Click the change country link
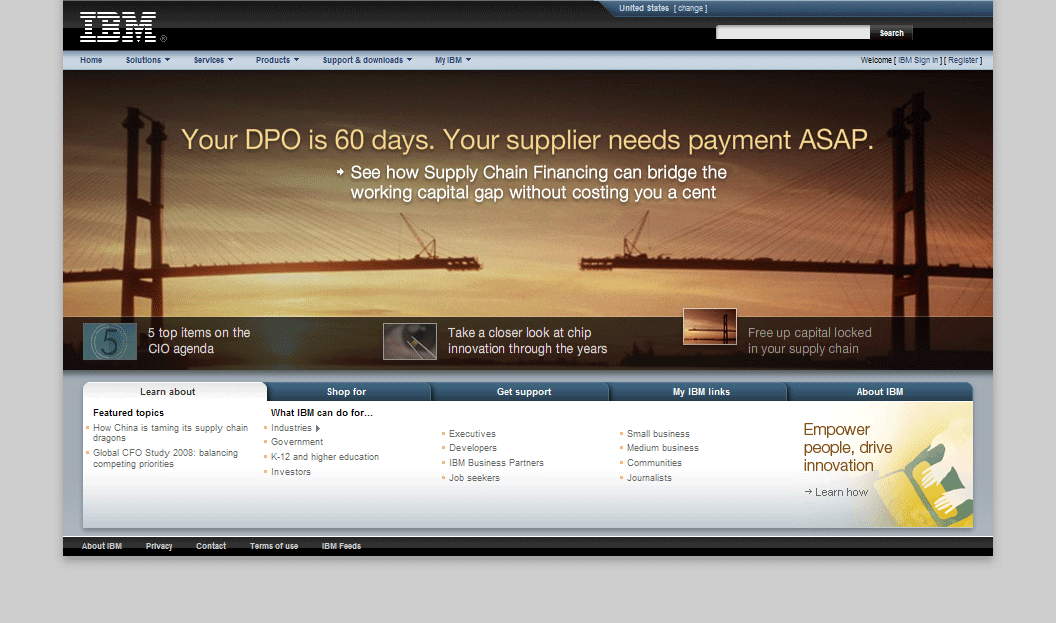The image size is (1056, 623). pyautogui.click(x=690, y=9)
